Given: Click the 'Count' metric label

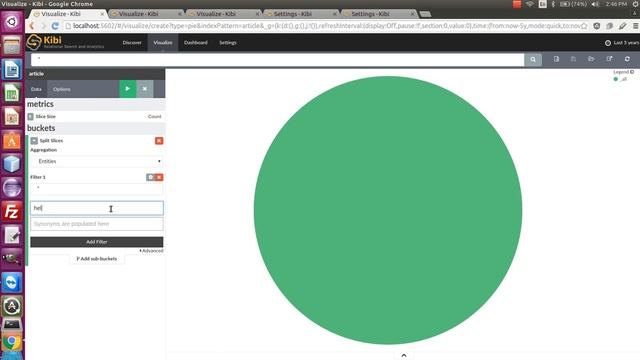Looking at the screenshot, I should click(x=155, y=116).
